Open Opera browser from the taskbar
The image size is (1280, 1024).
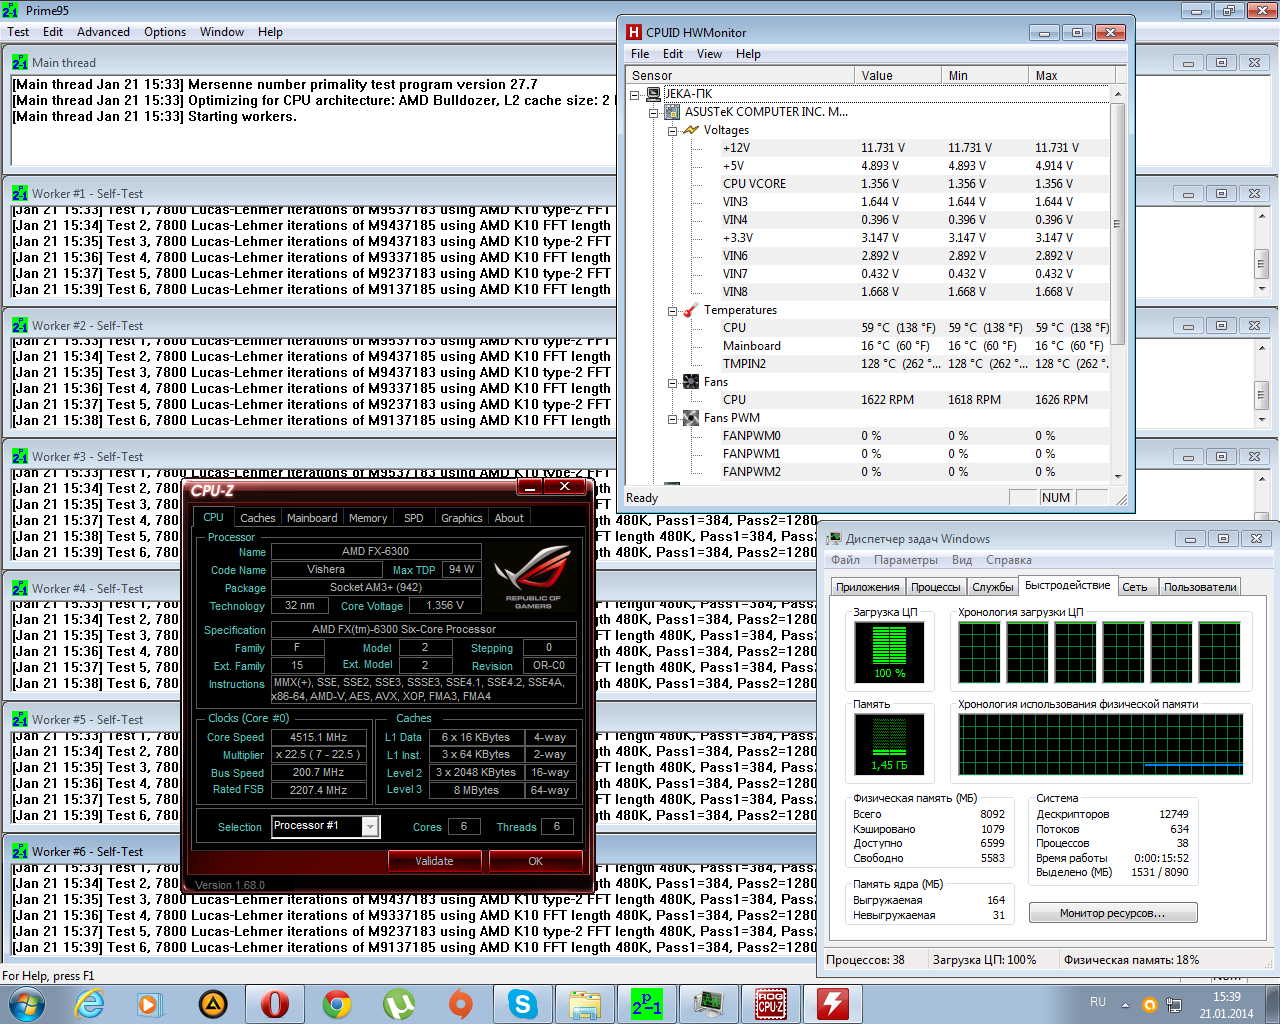coord(275,1002)
